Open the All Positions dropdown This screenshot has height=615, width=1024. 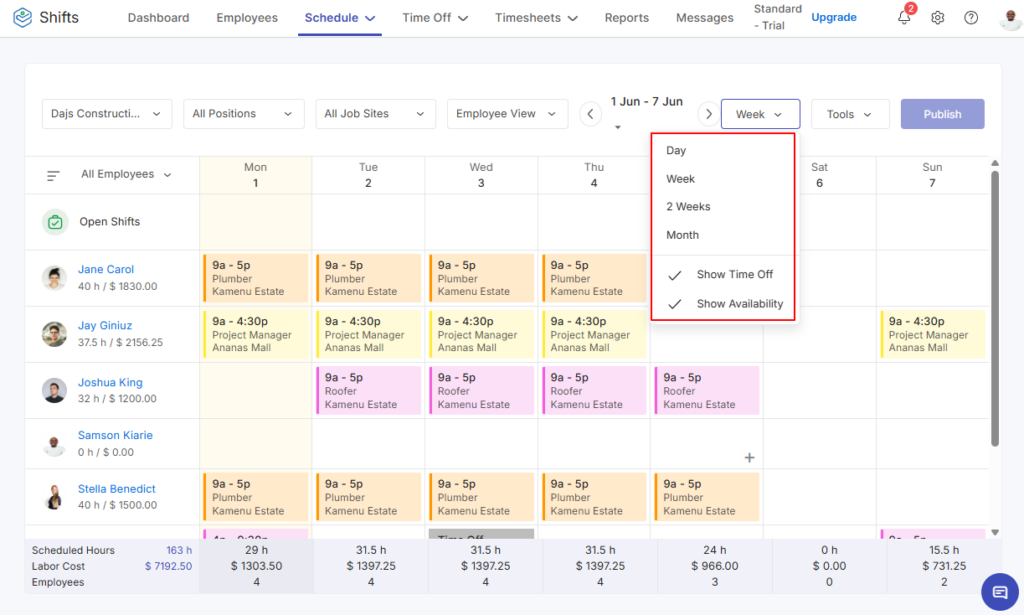point(244,114)
